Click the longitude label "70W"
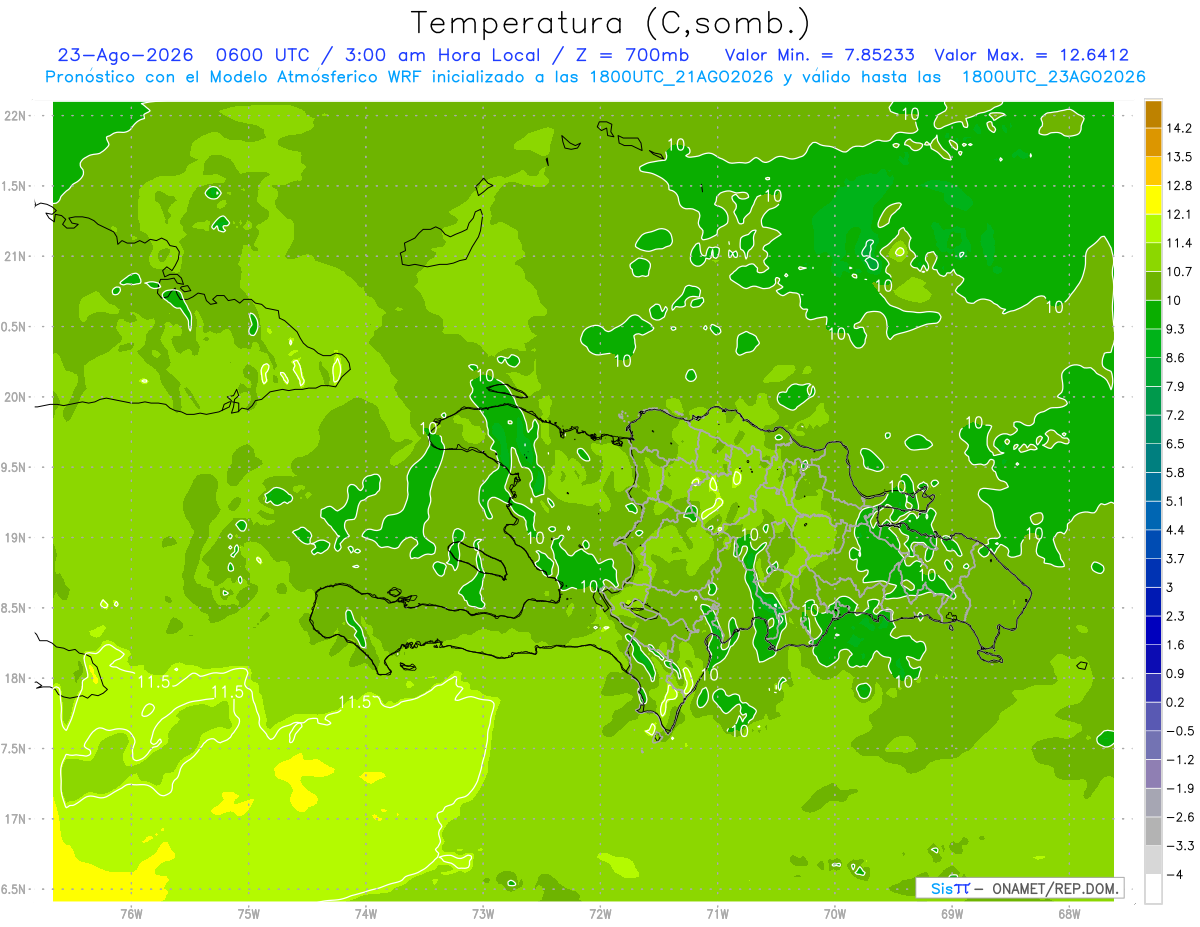The height and width of the screenshot is (927, 1200). click(835, 914)
